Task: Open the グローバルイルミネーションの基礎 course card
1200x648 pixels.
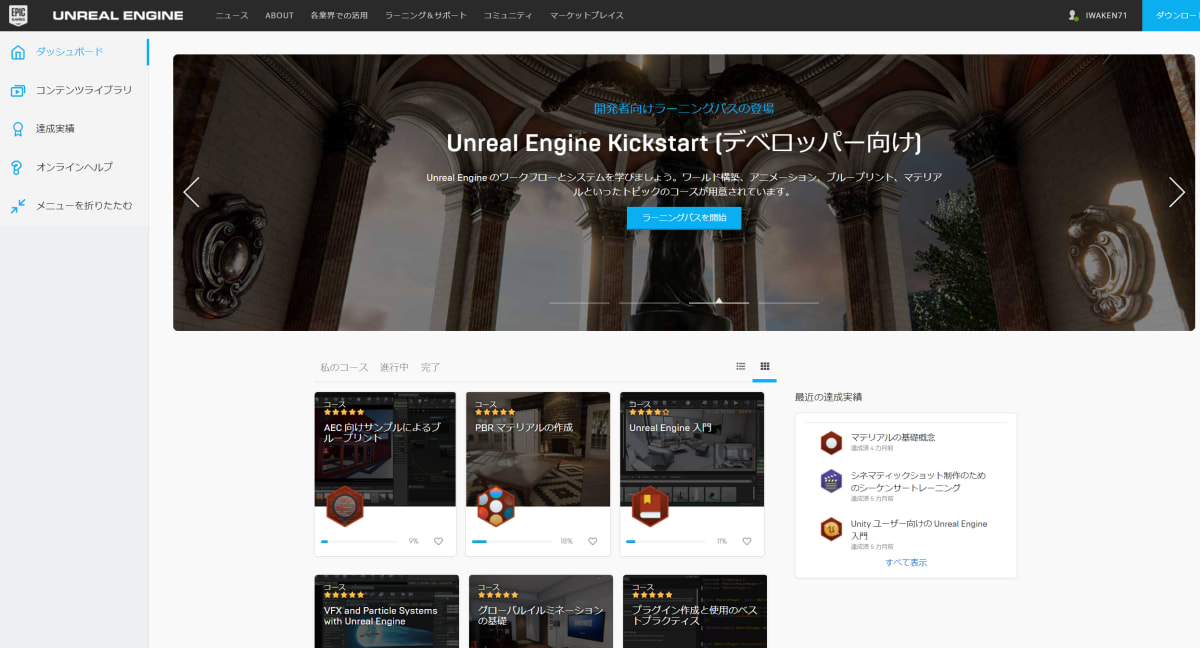Action: [541, 611]
